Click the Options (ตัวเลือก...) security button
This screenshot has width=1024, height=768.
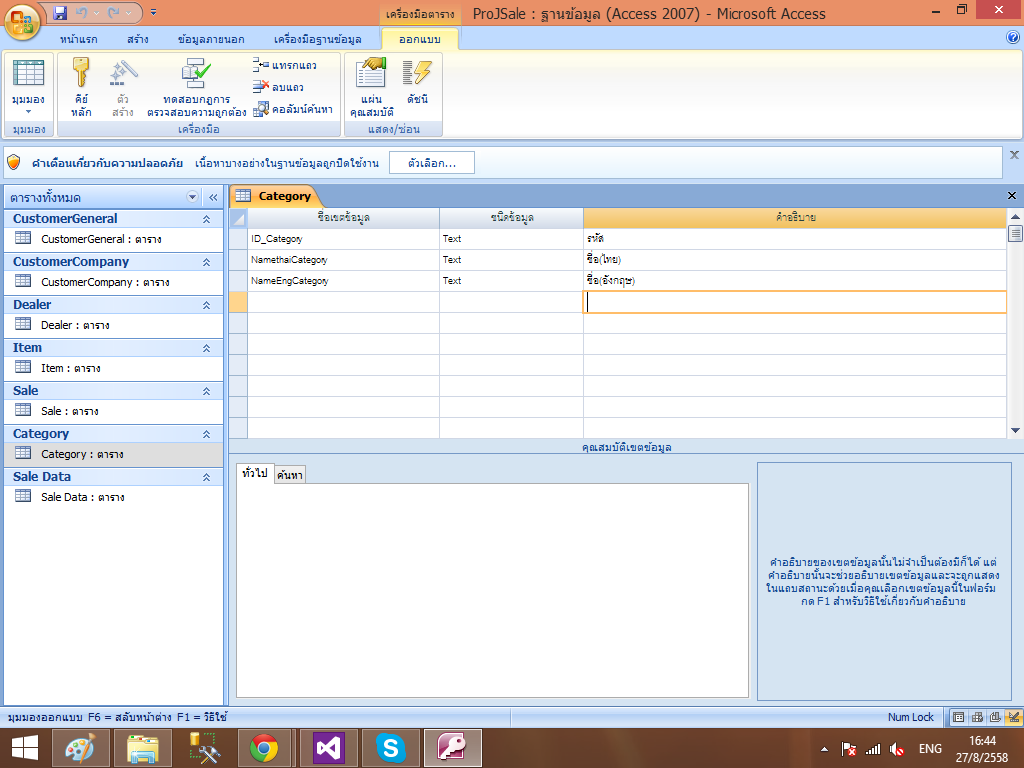(x=432, y=162)
